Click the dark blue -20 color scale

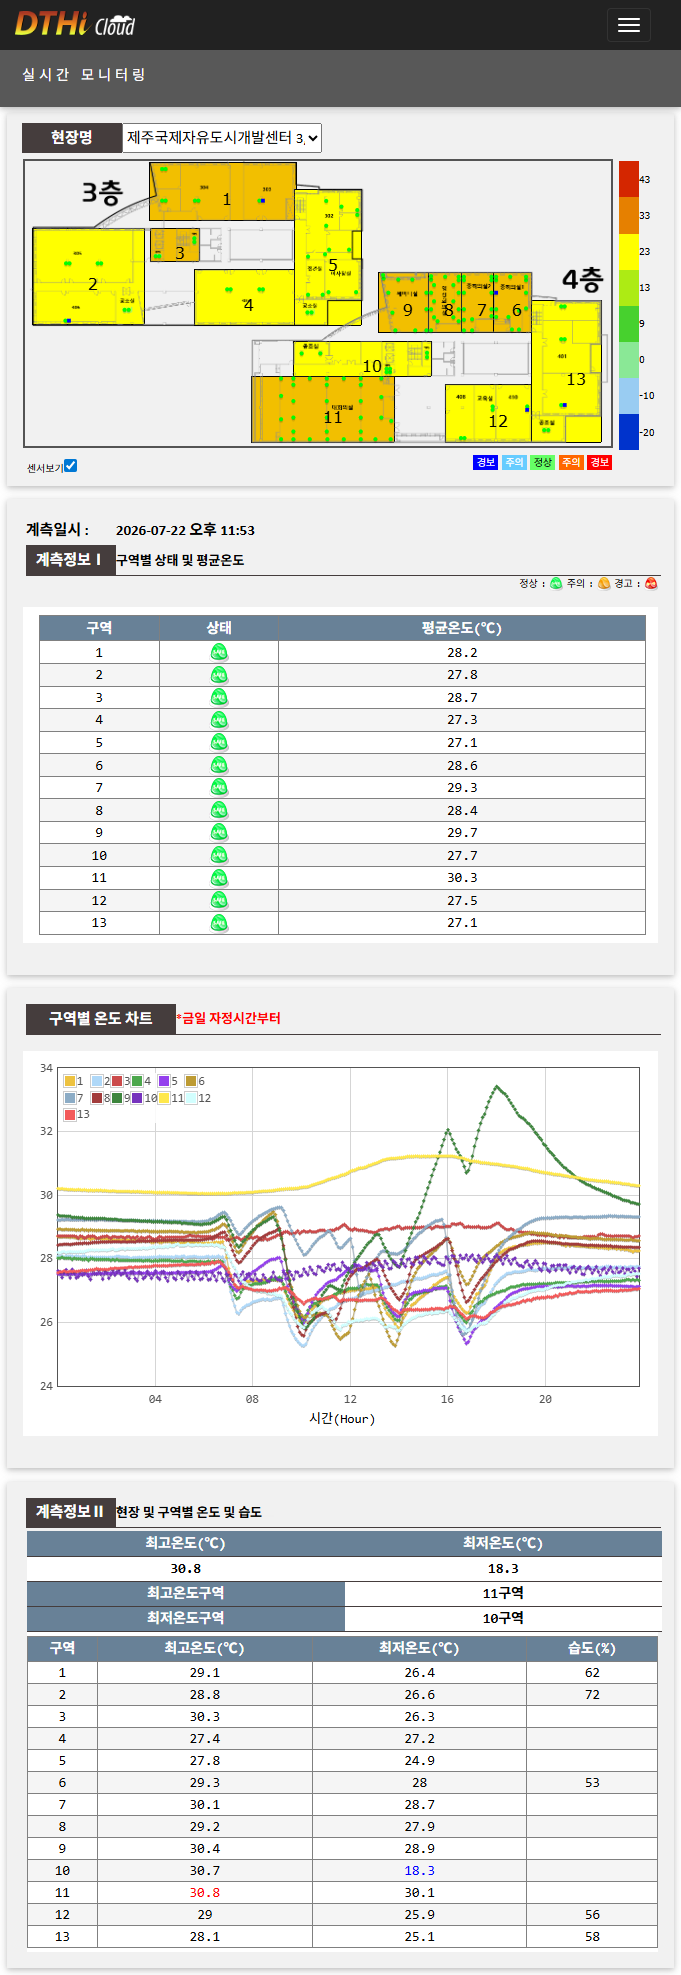(629, 432)
